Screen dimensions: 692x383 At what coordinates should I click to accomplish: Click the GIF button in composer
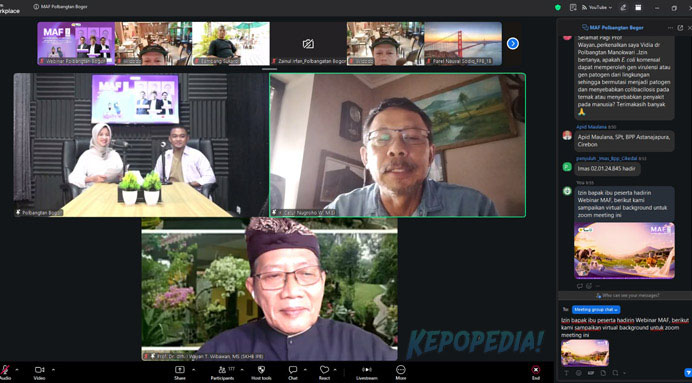(590, 373)
